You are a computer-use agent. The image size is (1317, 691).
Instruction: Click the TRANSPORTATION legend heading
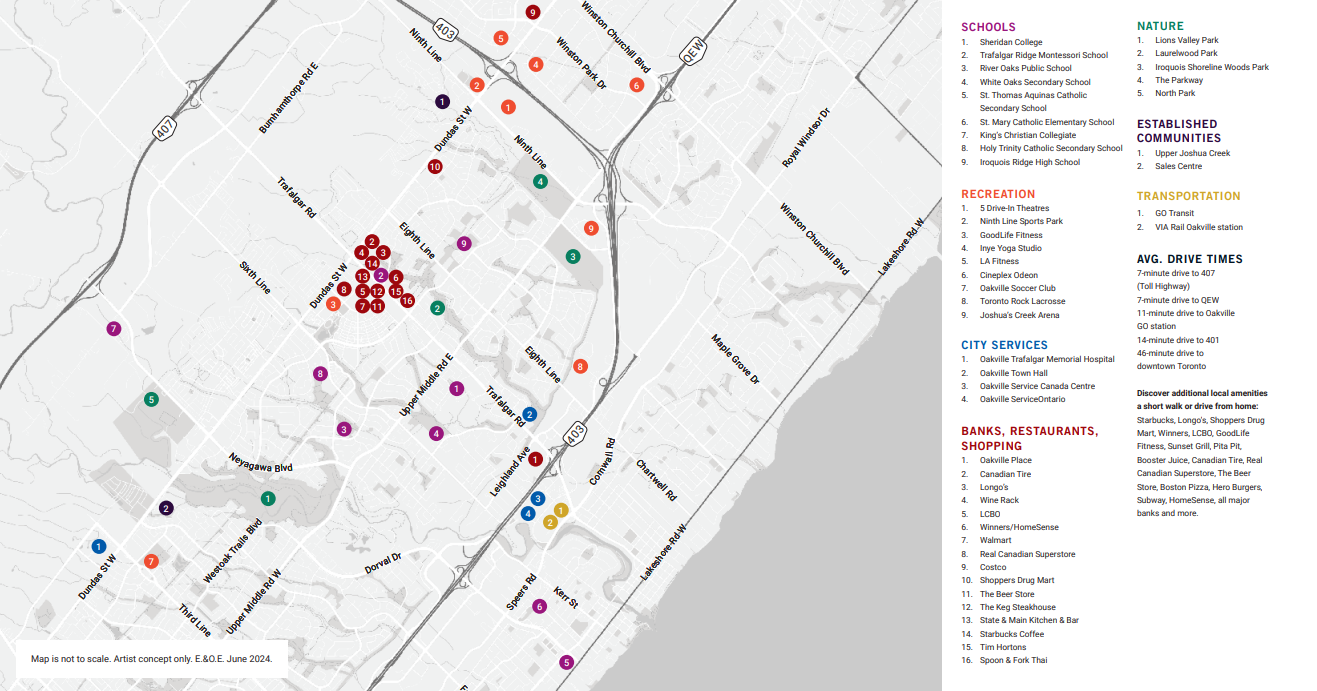tap(1188, 196)
